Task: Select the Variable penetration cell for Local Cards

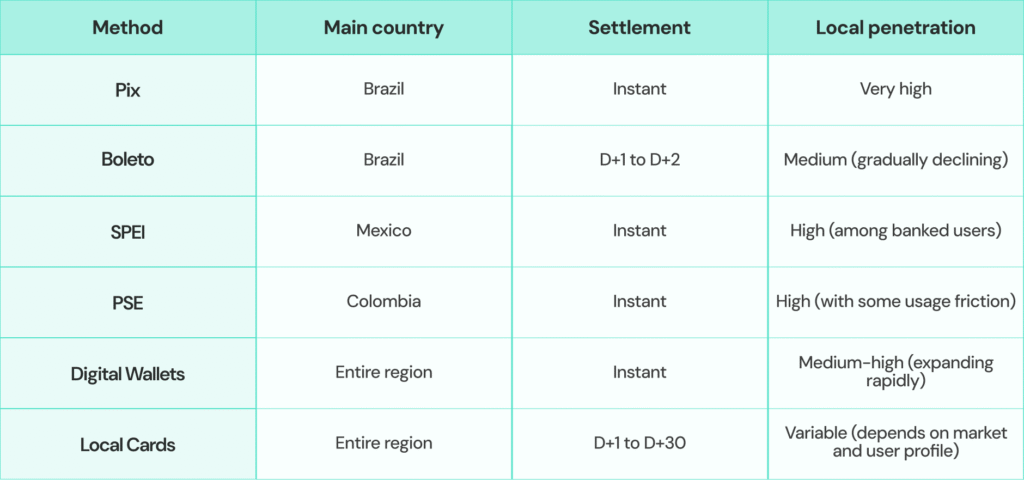Action: pos(895,444)
